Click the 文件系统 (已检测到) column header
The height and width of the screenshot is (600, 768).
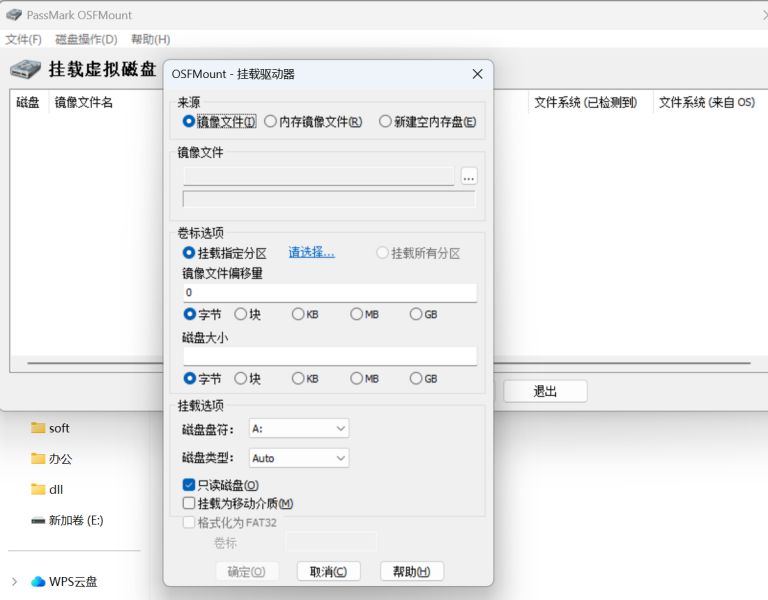[x=586, y=102]
